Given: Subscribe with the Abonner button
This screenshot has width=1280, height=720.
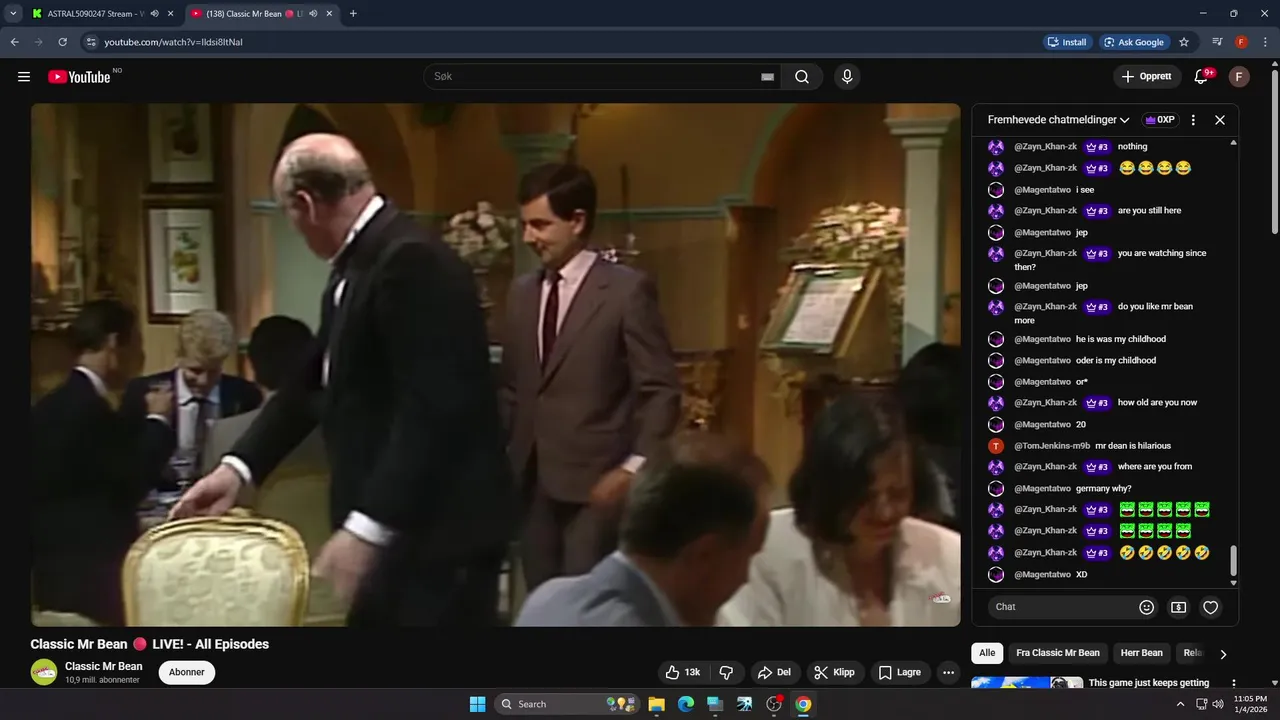Looking at the screenshot, I should (x=187, y=672).
